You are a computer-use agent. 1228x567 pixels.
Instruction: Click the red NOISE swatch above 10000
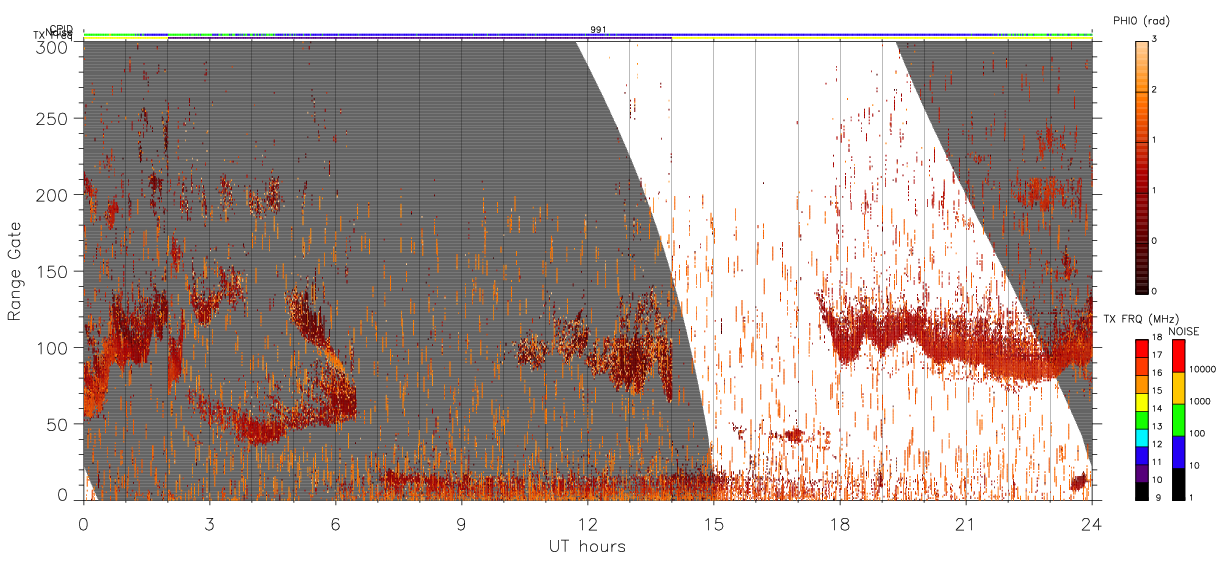[1179, 356]
